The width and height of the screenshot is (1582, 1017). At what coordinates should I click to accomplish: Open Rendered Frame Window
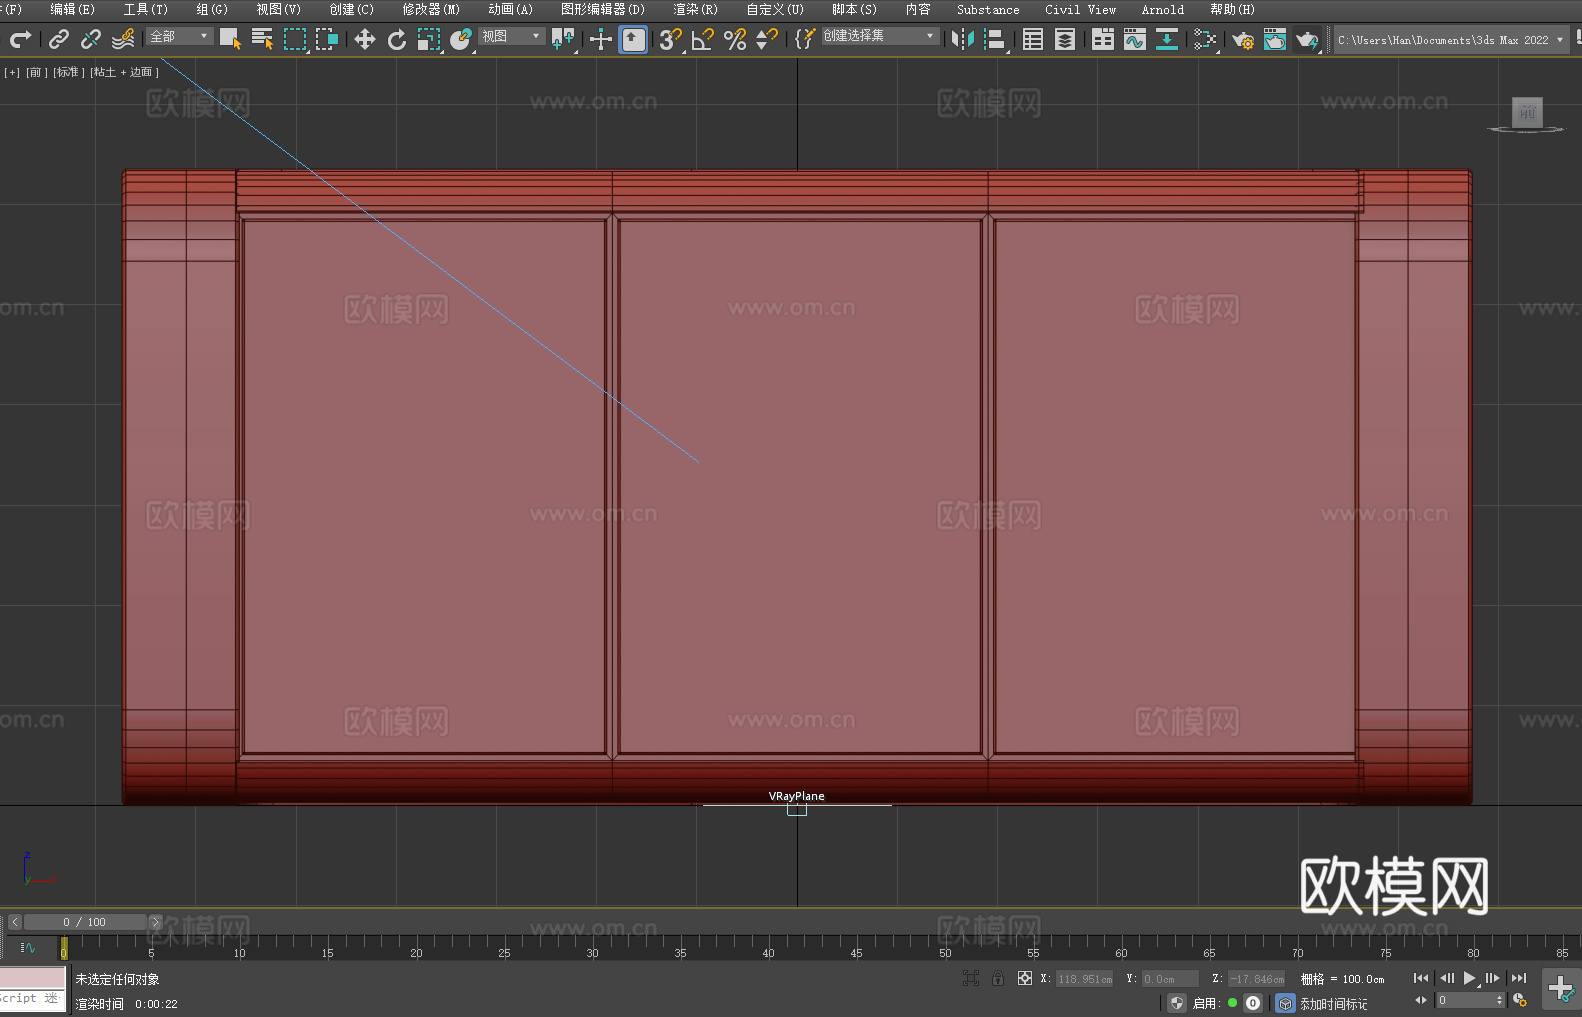1275,39
